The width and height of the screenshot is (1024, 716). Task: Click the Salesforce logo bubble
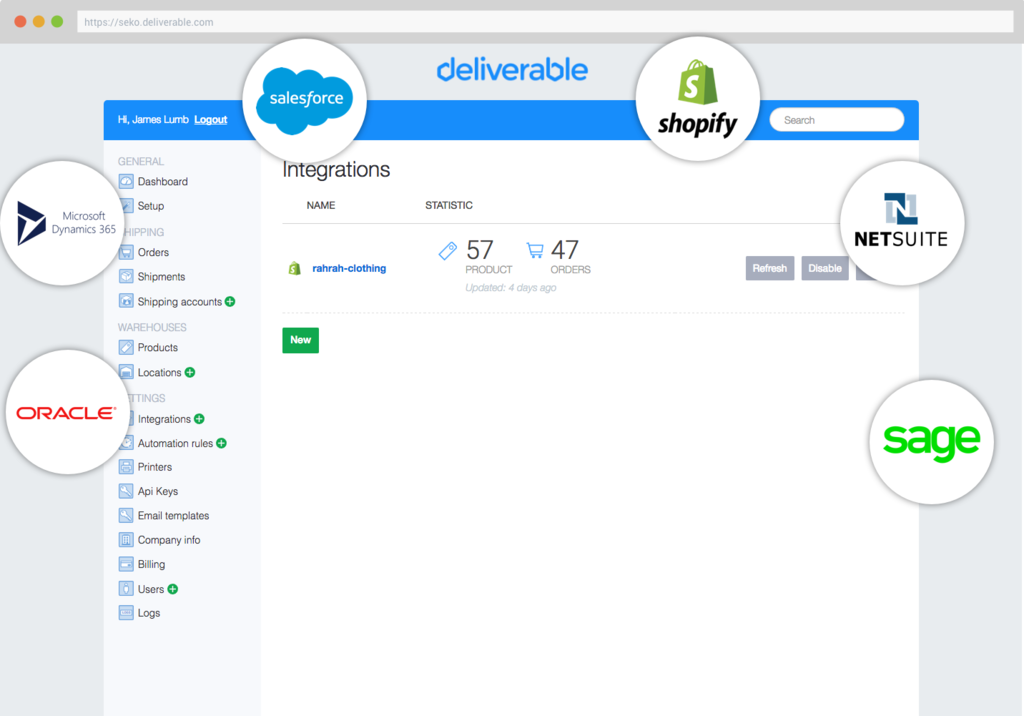click(x=304, y=101)
